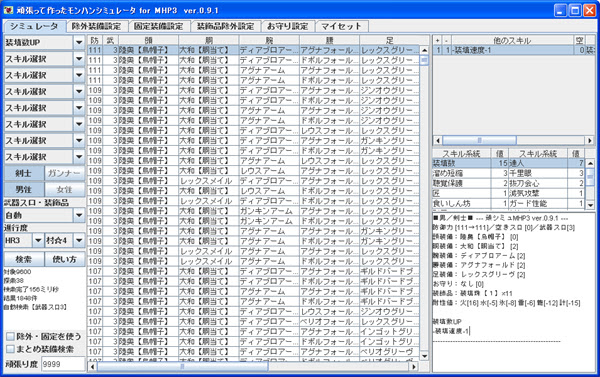Viewport: 600px width, 377px height.
Task: Click the ベリオフォール waist cell
Action: click(x=329, y=322)
